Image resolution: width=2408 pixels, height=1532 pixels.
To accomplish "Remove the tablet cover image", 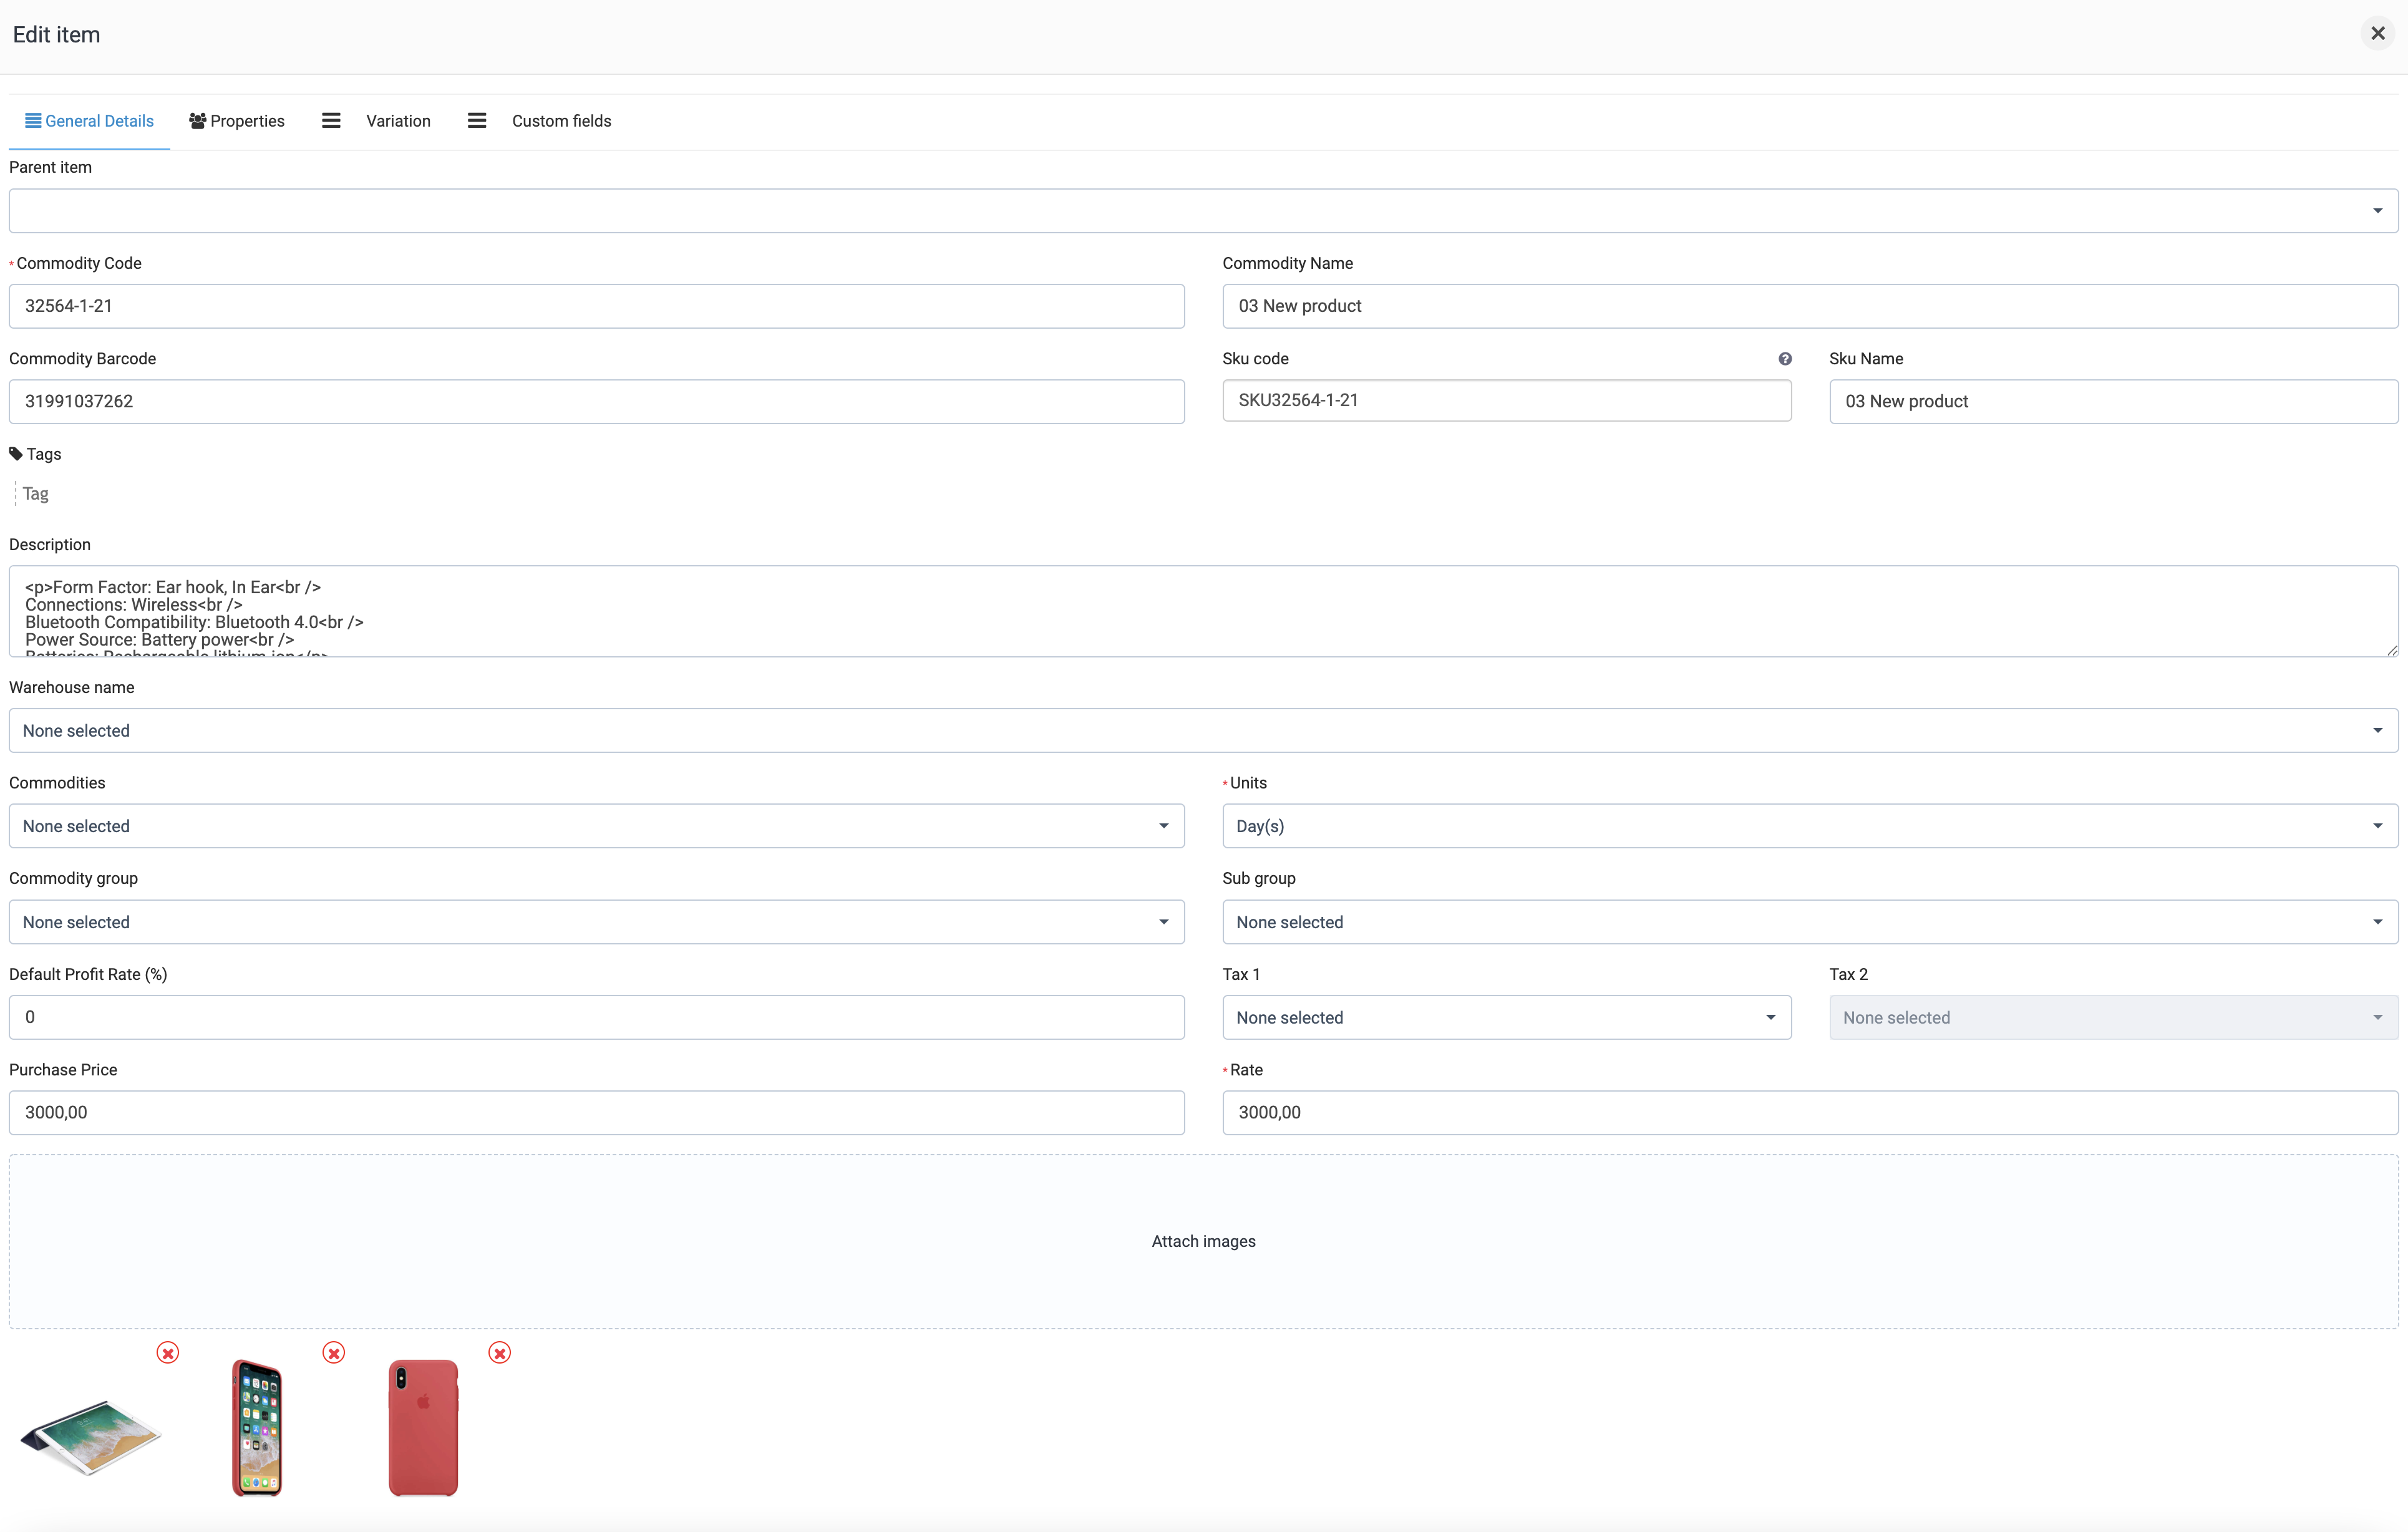I will pyautogui.click(x=168, y=1353).
